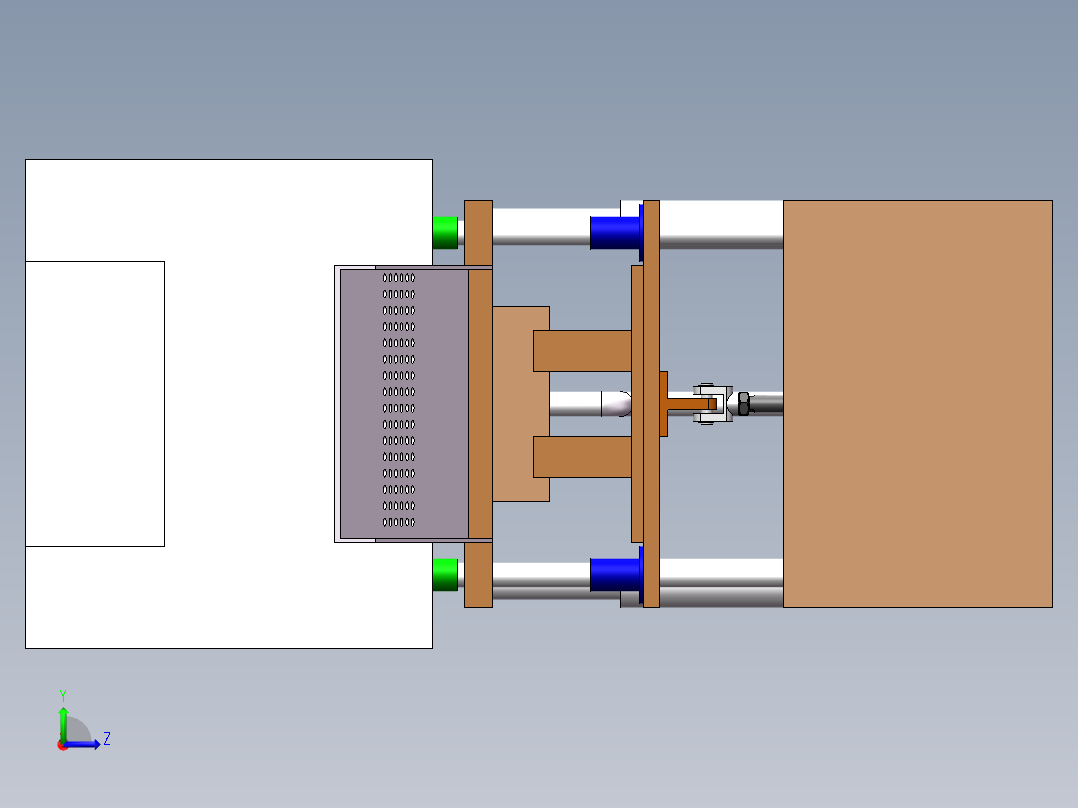Image resolution: width=1078 pixels, height=808 pixels.
Task: Click the Z axis arrow of the triad
Action: [x=82, y=744]
